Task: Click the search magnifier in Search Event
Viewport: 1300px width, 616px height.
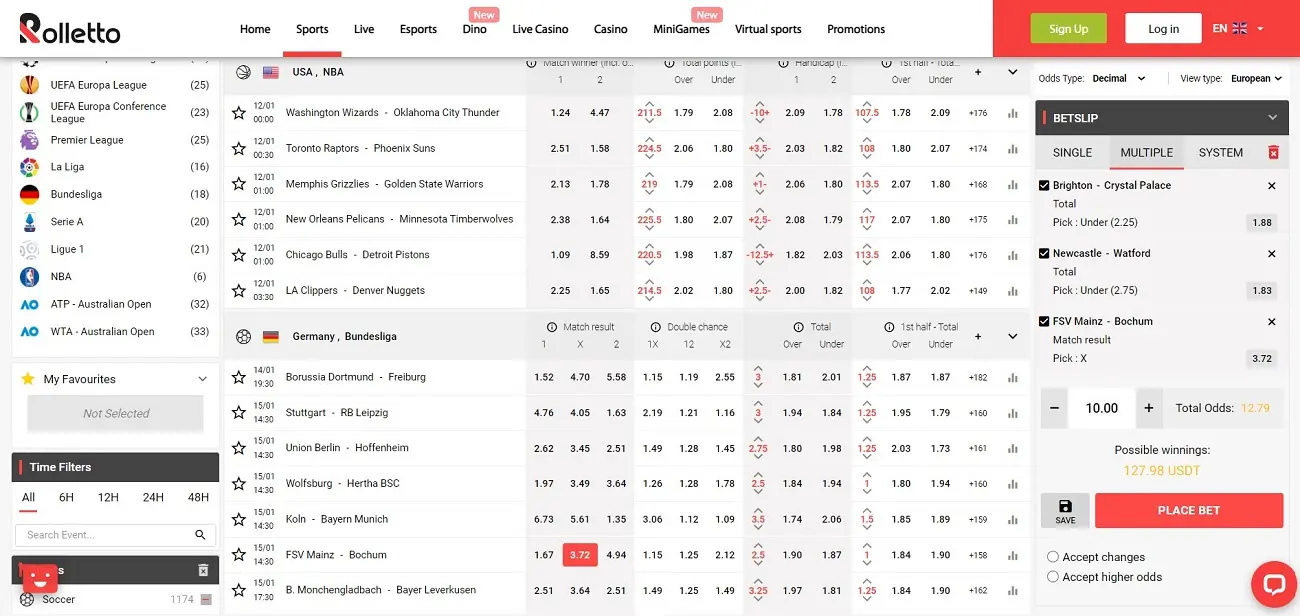Action: (200, 535)
